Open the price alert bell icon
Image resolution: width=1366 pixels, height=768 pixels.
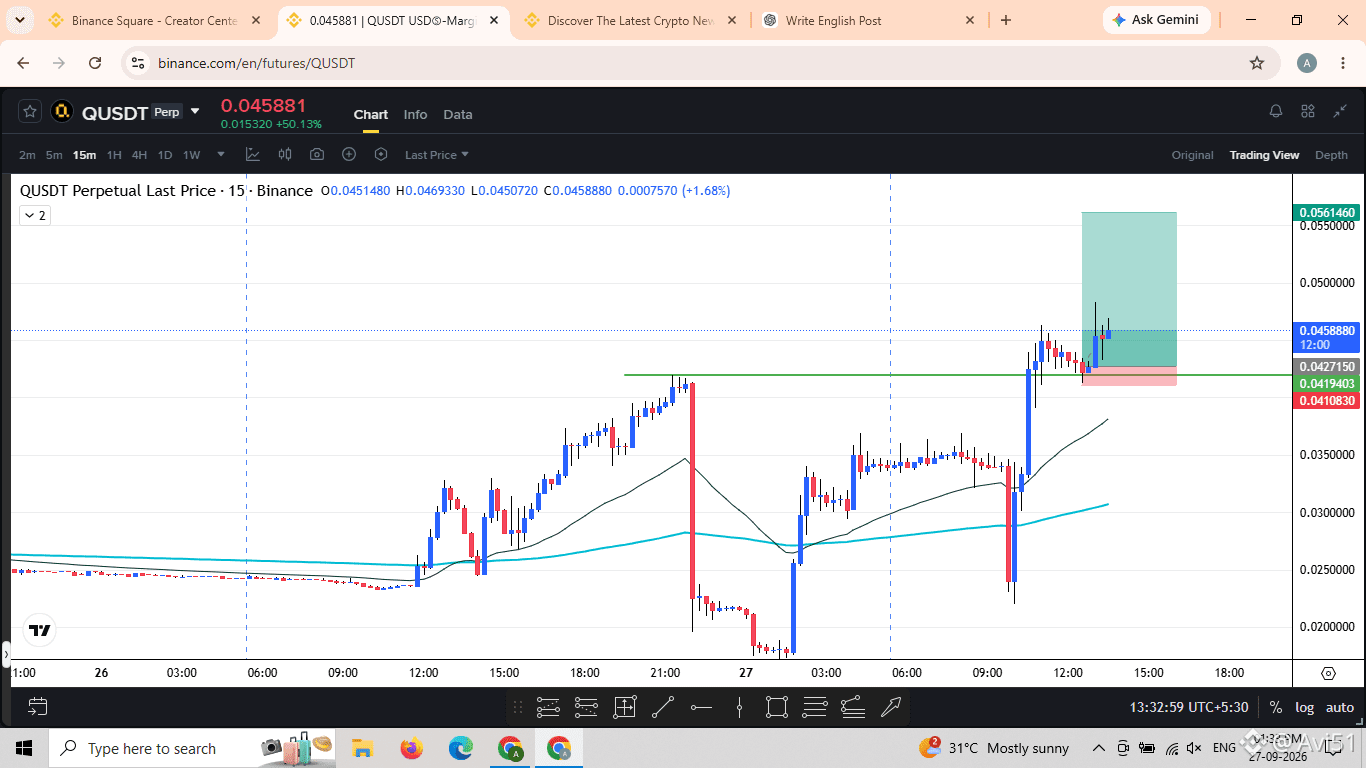[x=1276, y=111]
